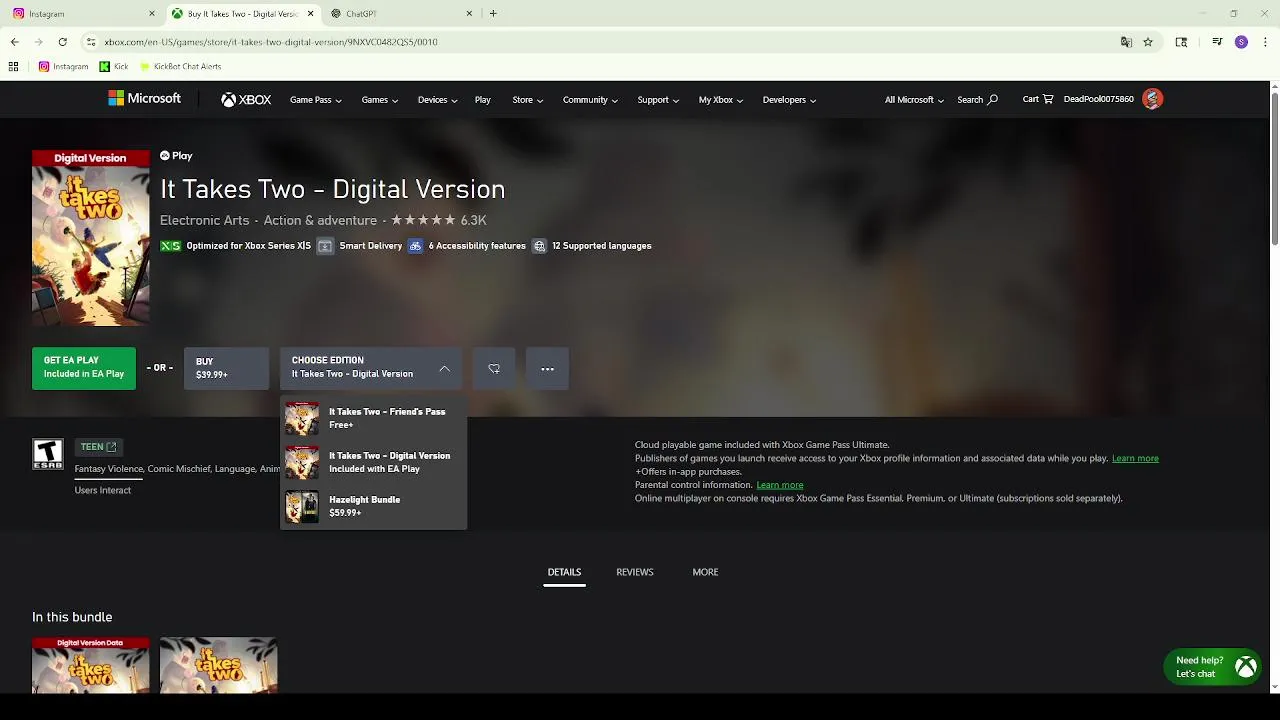Click the 6.3K star rating
The height and width of the screenshot is (720, 1280).
coord(439,220)
